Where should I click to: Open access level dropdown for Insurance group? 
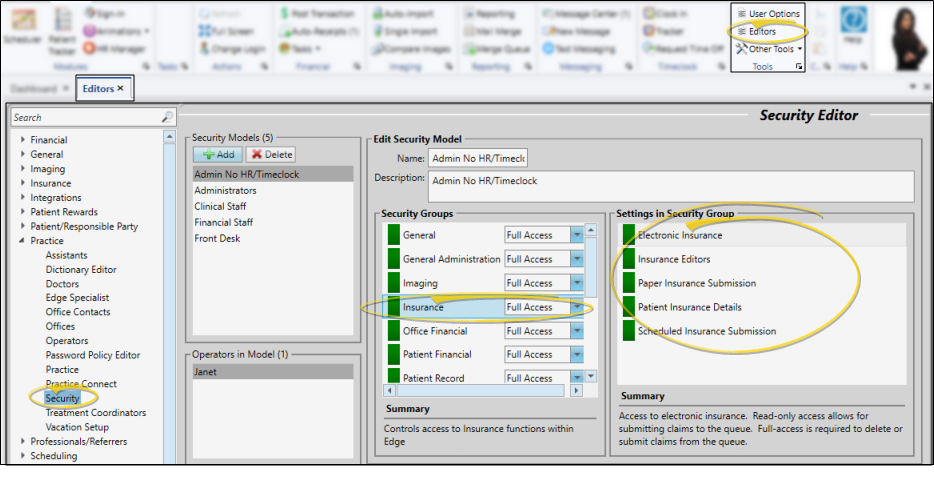click(x=577, y=307)
